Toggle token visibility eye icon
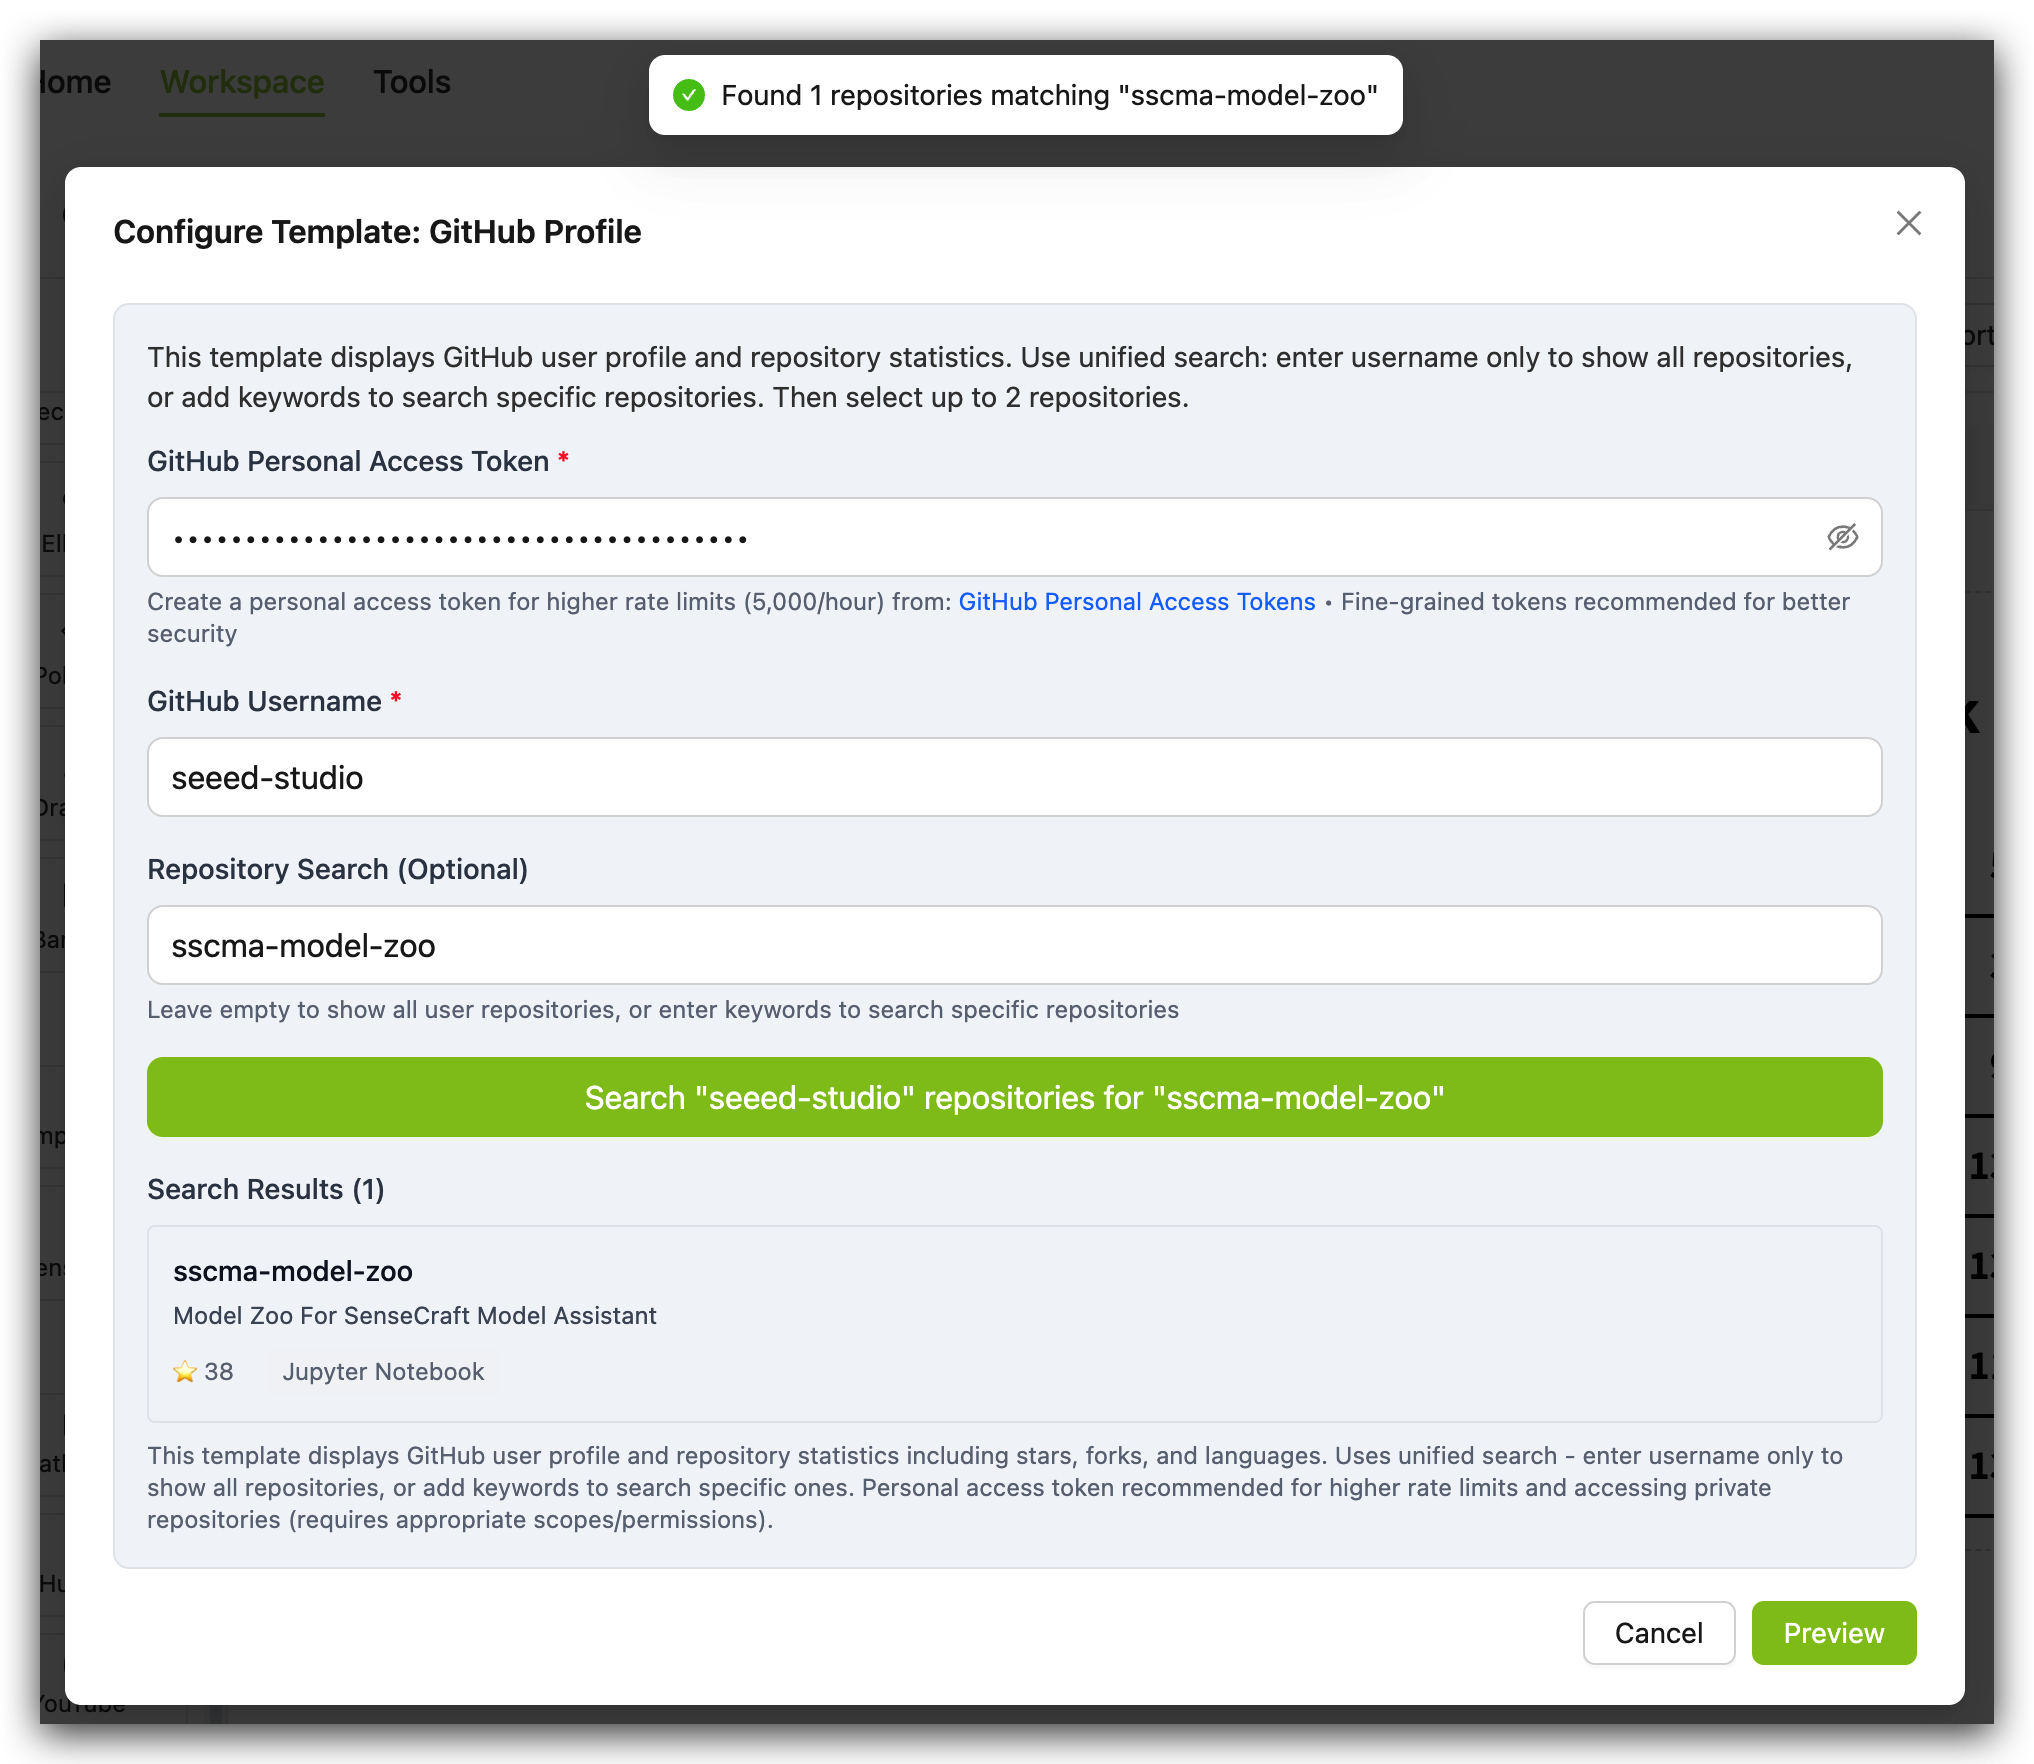This screenshot has height=1764, width=2034. 1842,537
